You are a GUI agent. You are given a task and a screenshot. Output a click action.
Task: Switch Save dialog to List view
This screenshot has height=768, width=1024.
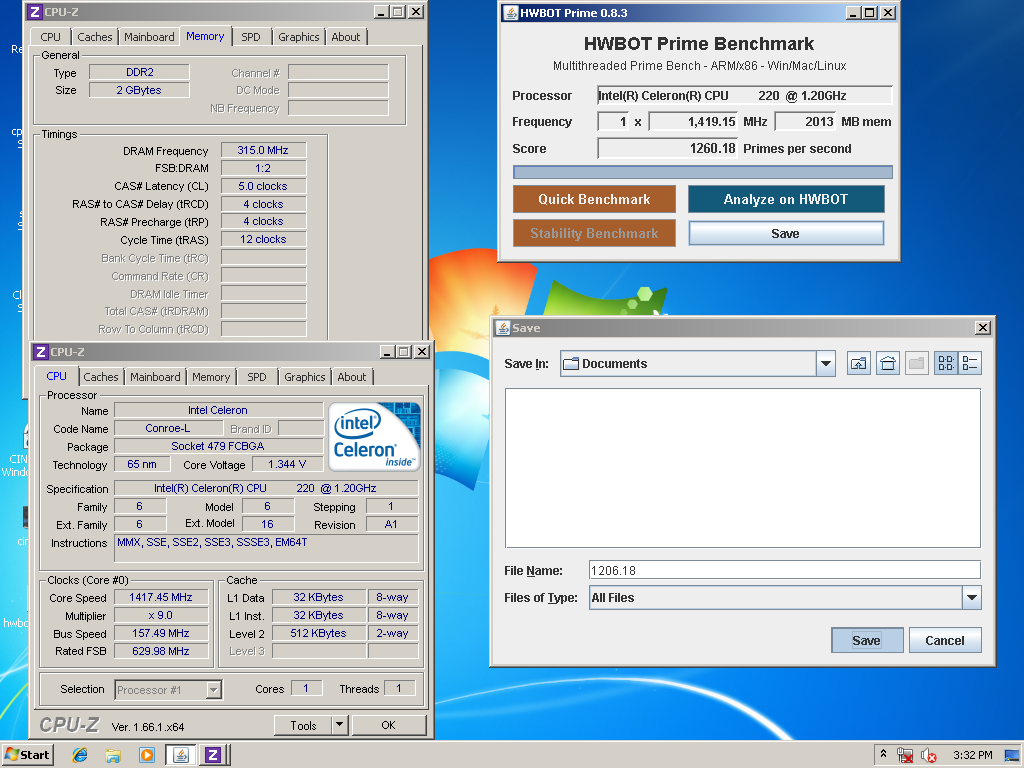[945, 364]
